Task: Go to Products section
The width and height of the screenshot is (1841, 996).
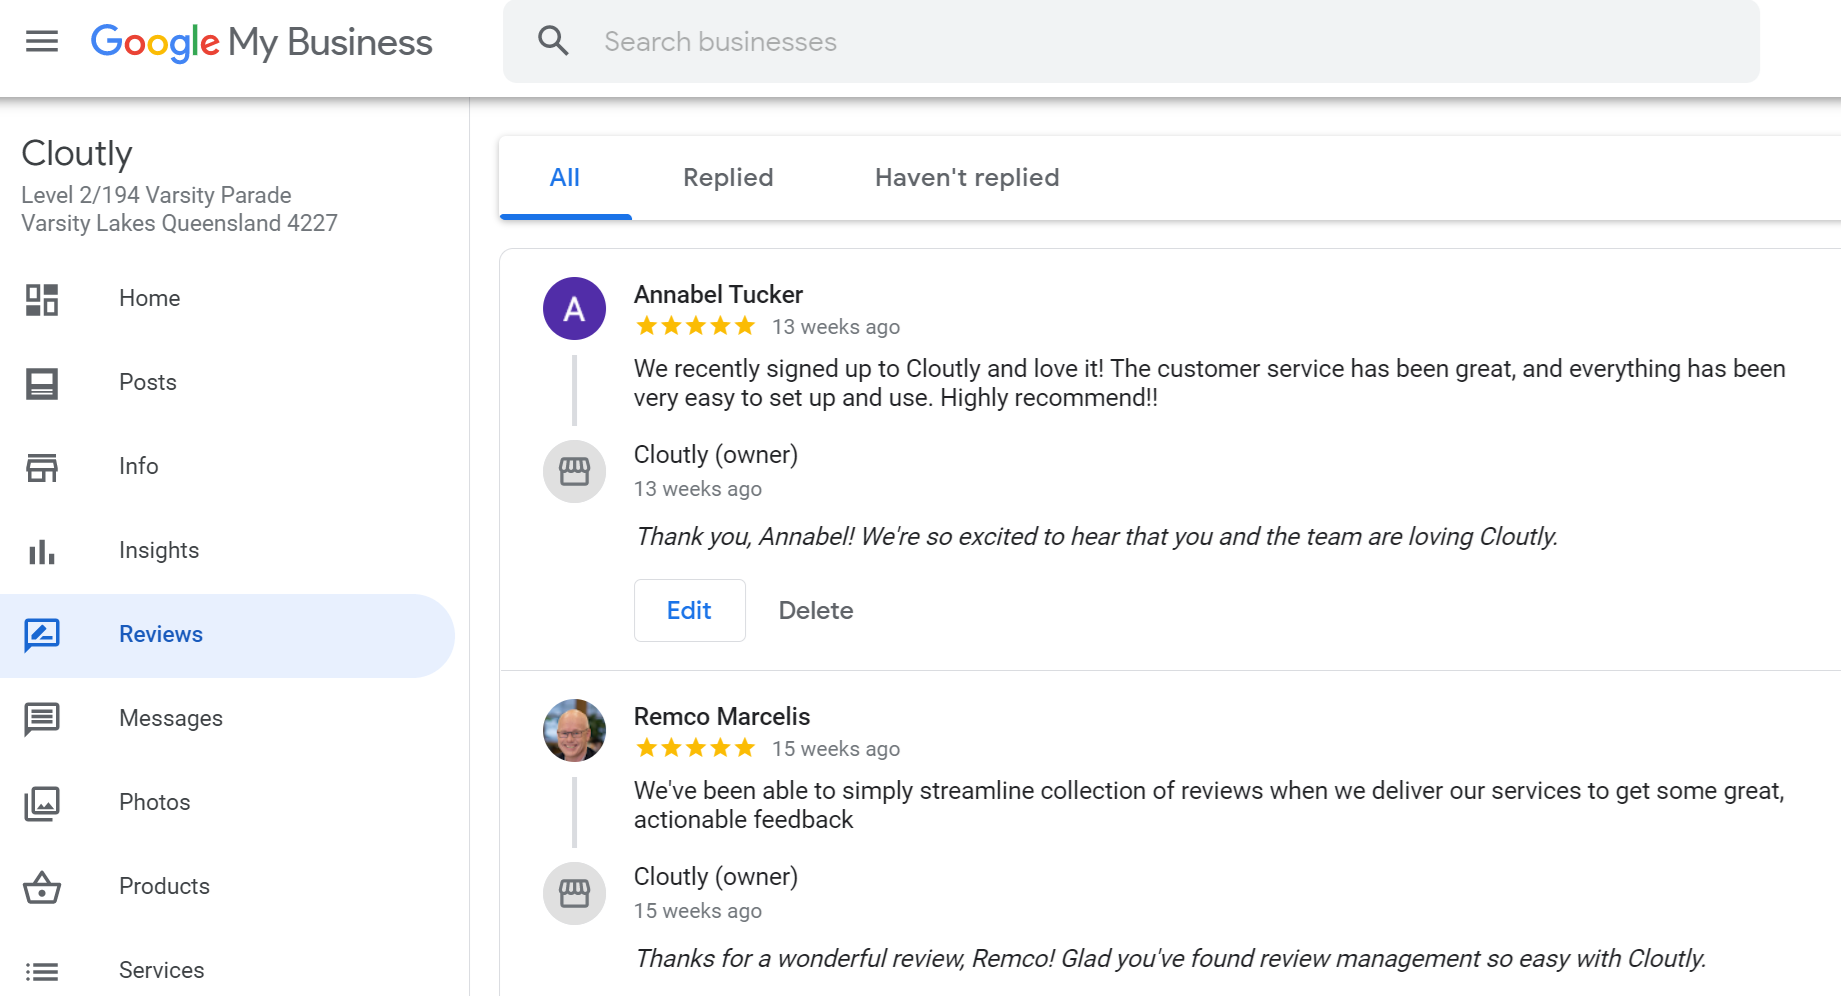Action: point(164,886)
